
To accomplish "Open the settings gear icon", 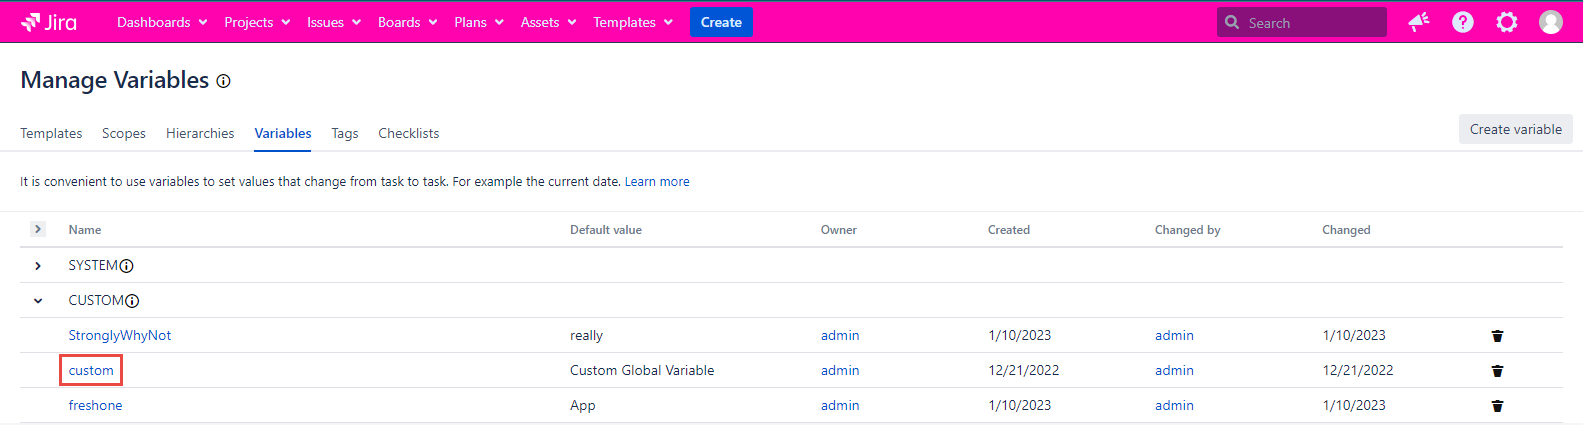I will point(1506,22).
